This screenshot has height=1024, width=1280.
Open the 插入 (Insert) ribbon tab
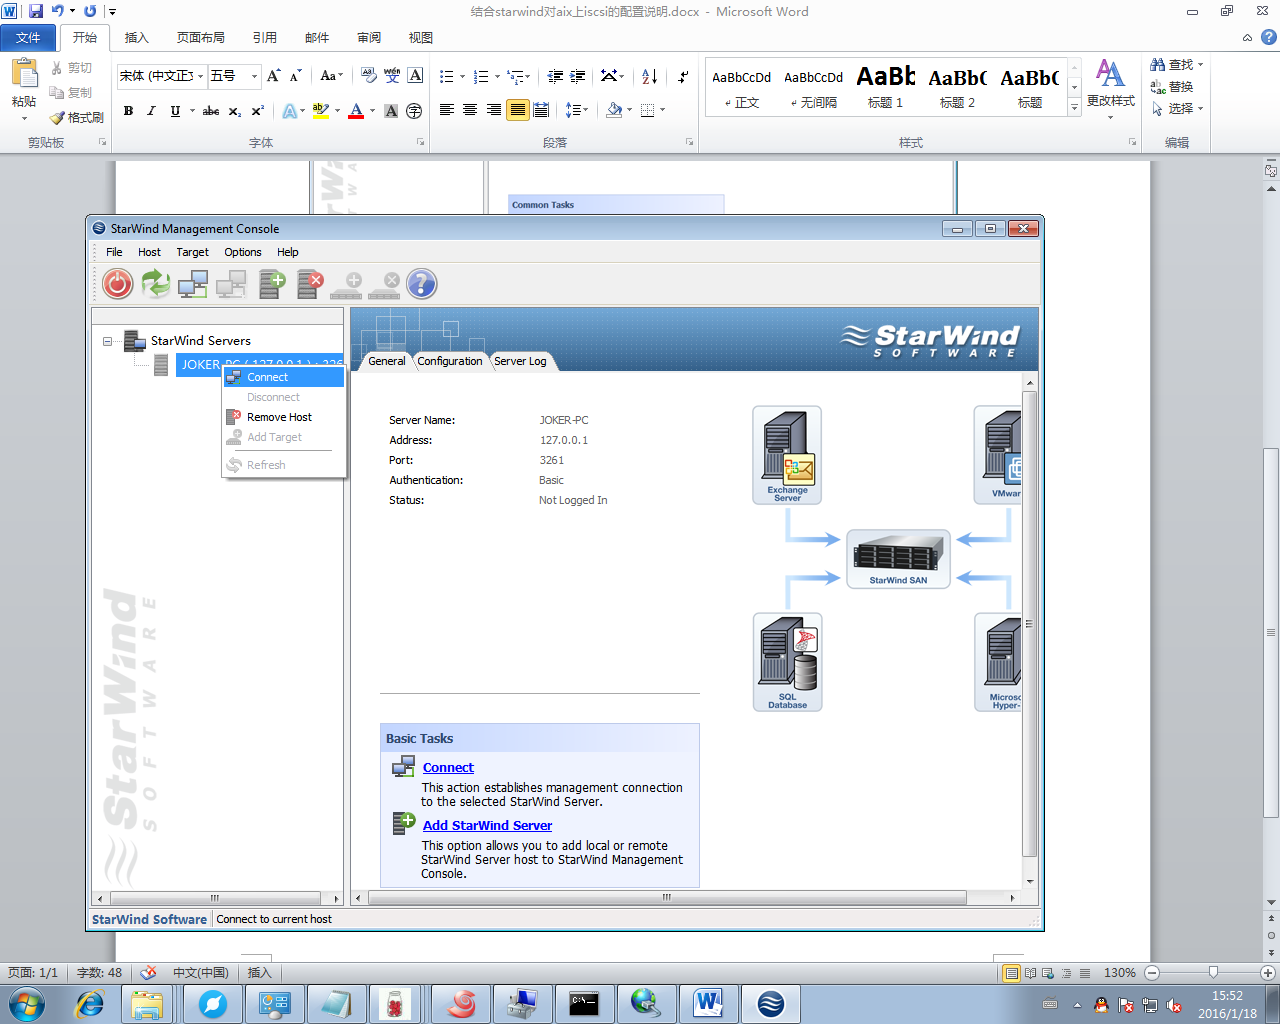136,38
